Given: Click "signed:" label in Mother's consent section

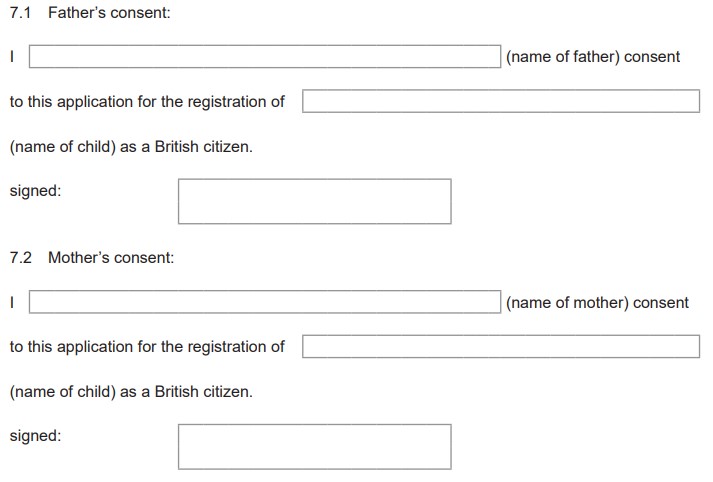Looking at the screenshot, I should (x=35, y=436).
